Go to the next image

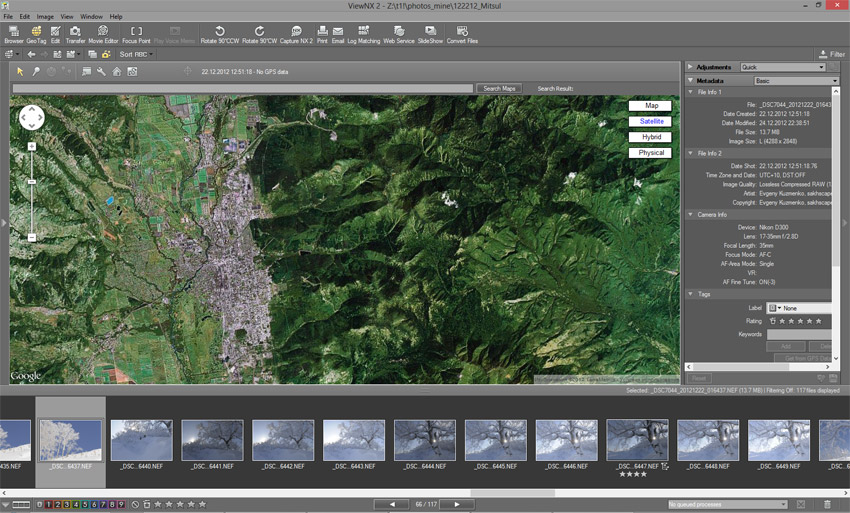(456, 504)
